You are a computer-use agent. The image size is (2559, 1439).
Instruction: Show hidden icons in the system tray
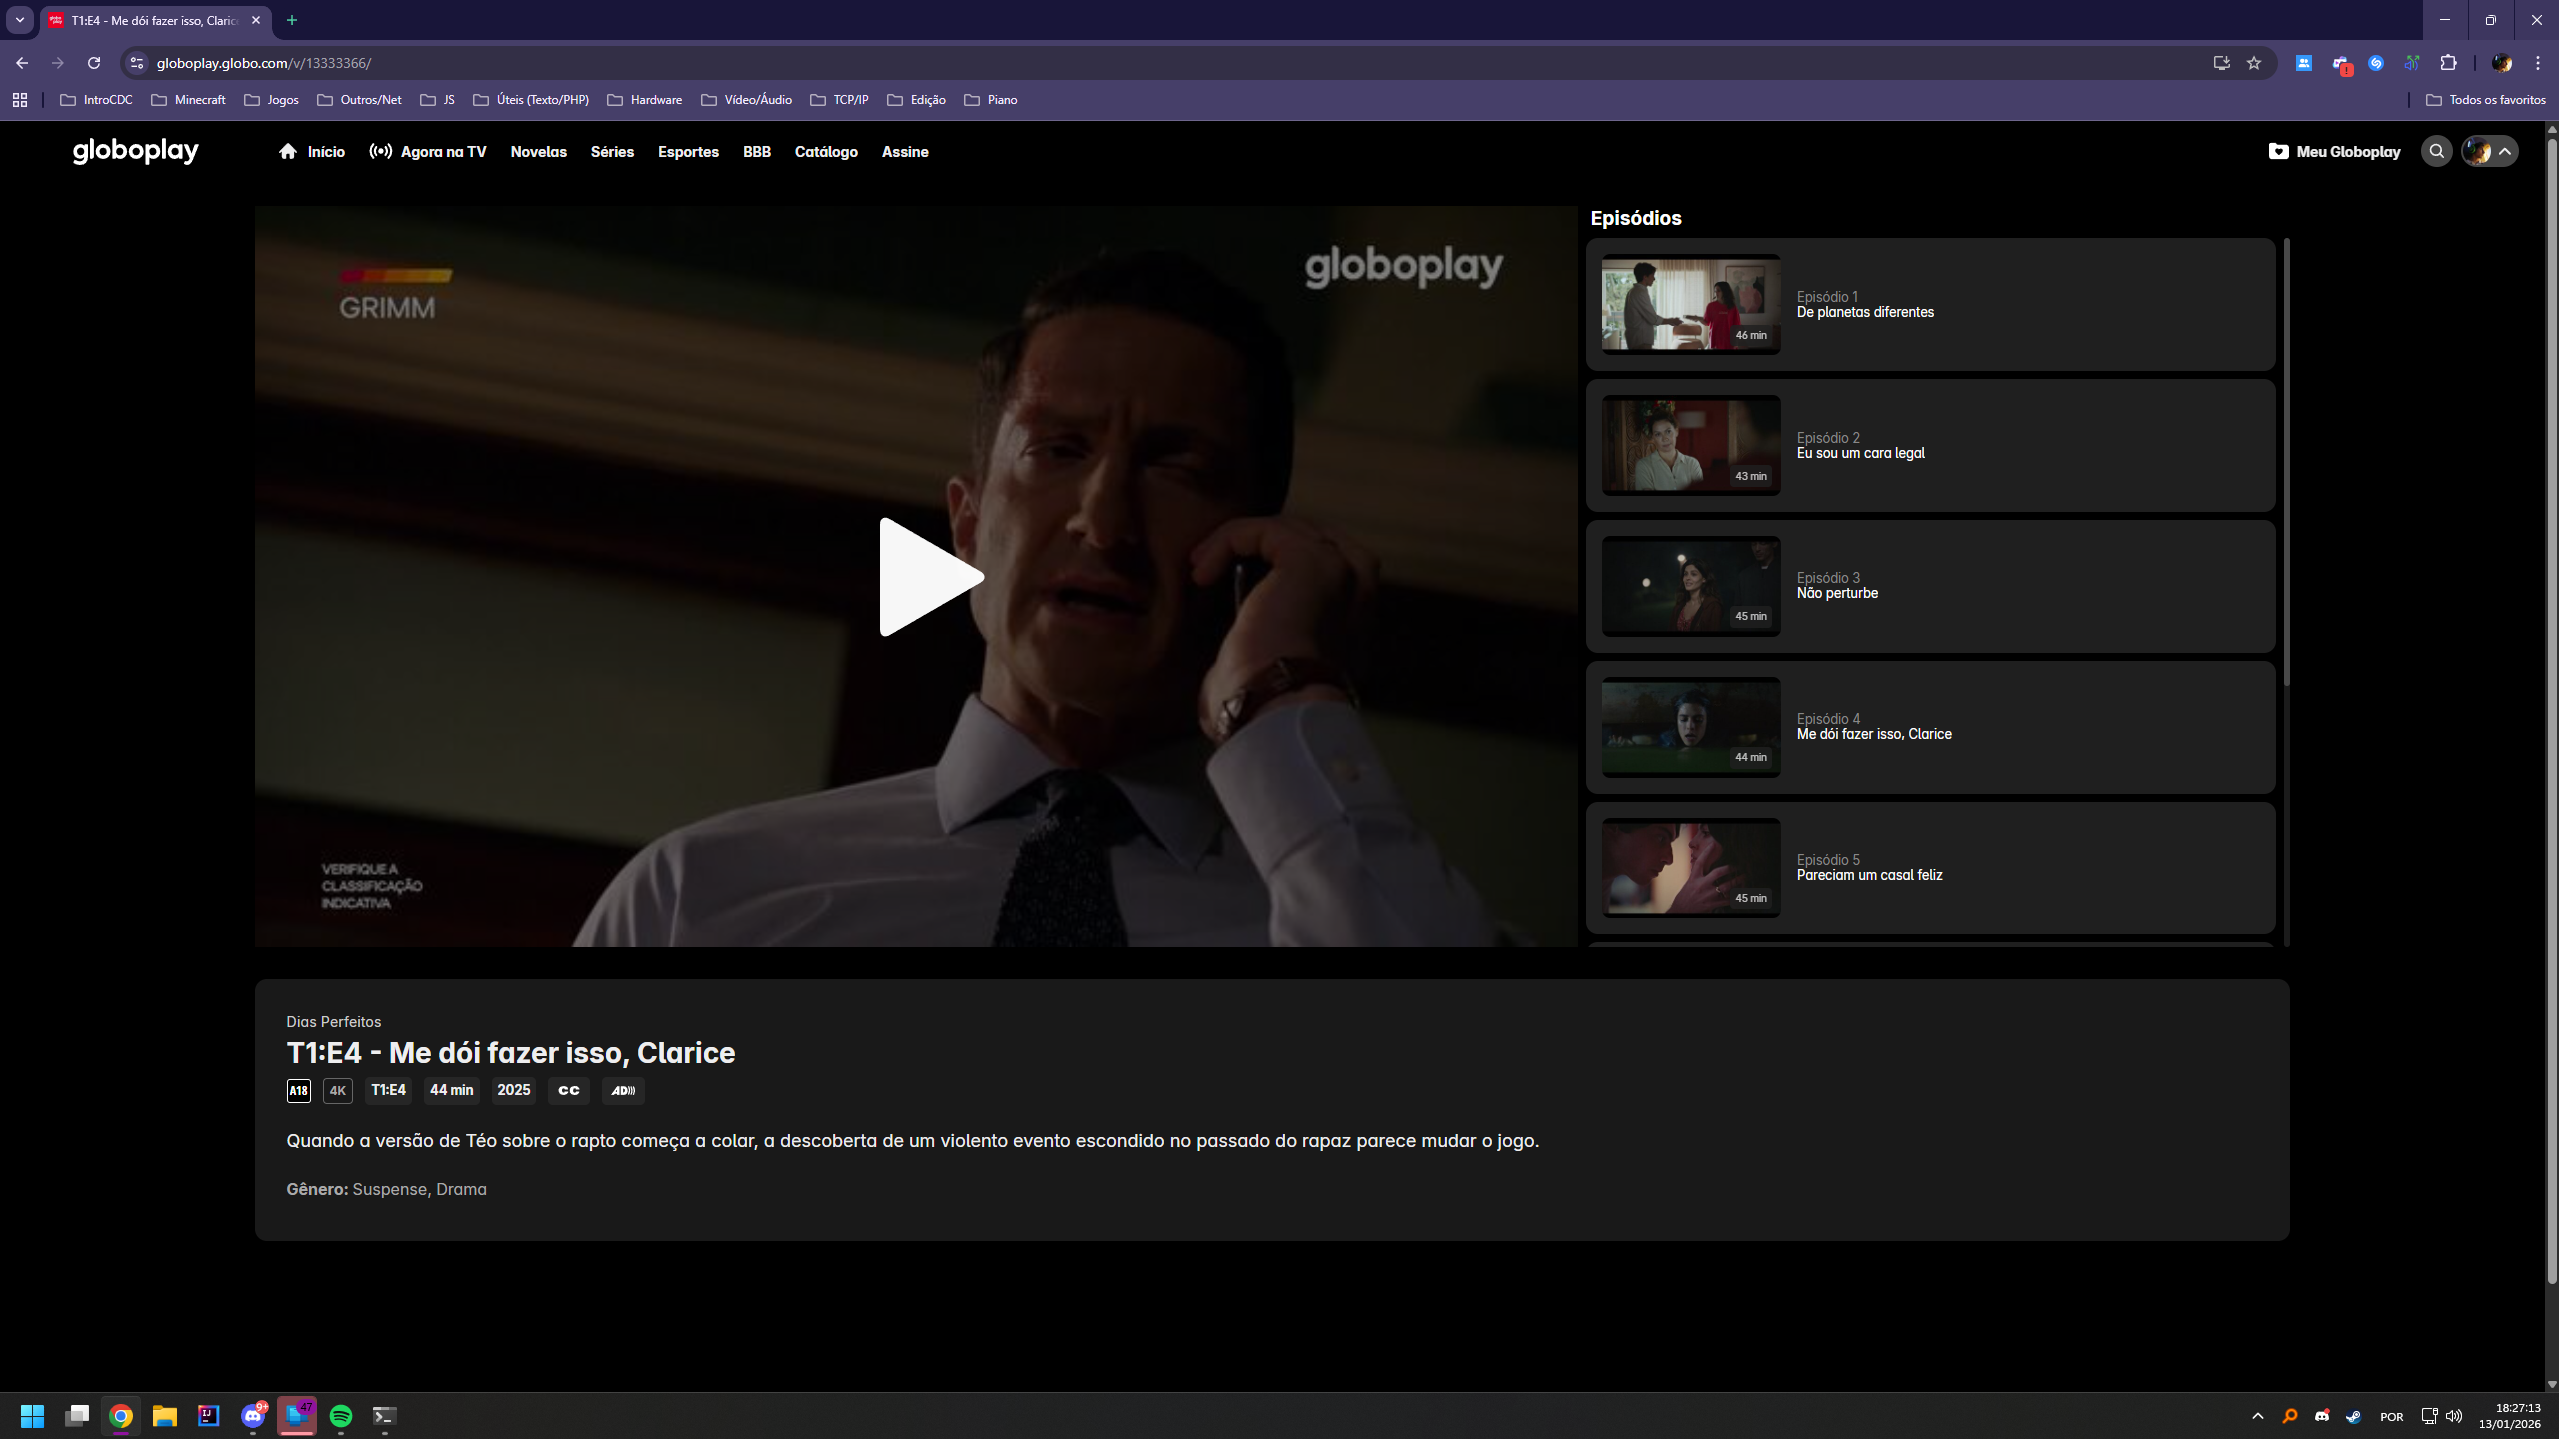2256,1416
